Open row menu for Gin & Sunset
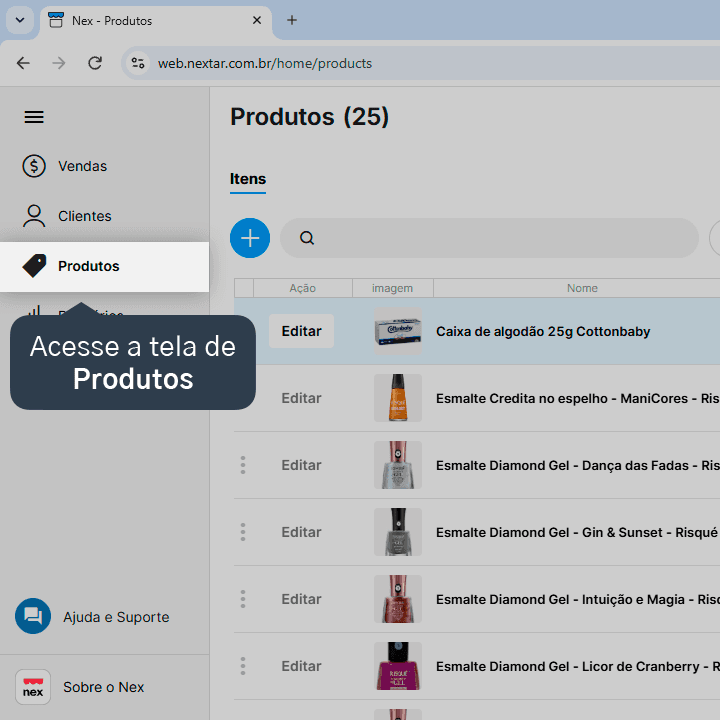 [x=243, y=532]
